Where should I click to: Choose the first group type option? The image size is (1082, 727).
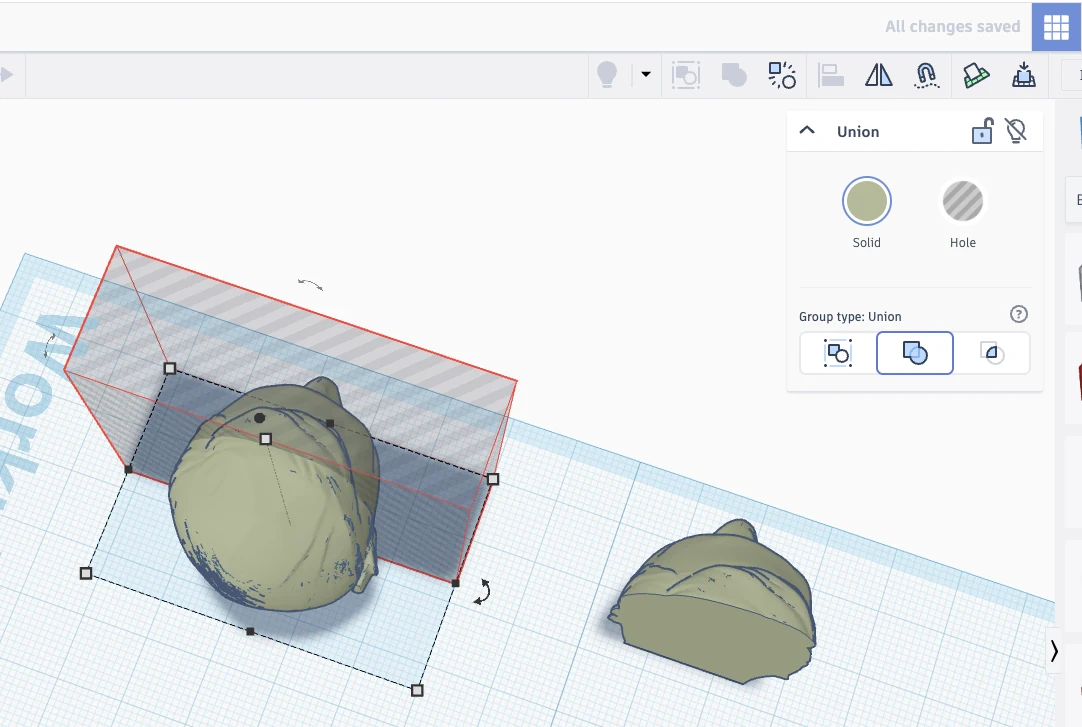(838, 353)
